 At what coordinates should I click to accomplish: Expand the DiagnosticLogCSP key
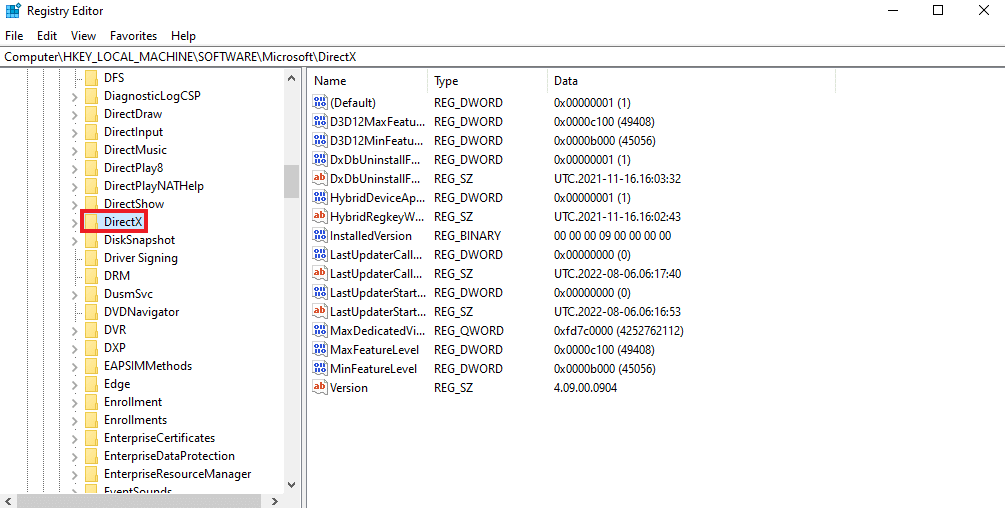[74, 97]
